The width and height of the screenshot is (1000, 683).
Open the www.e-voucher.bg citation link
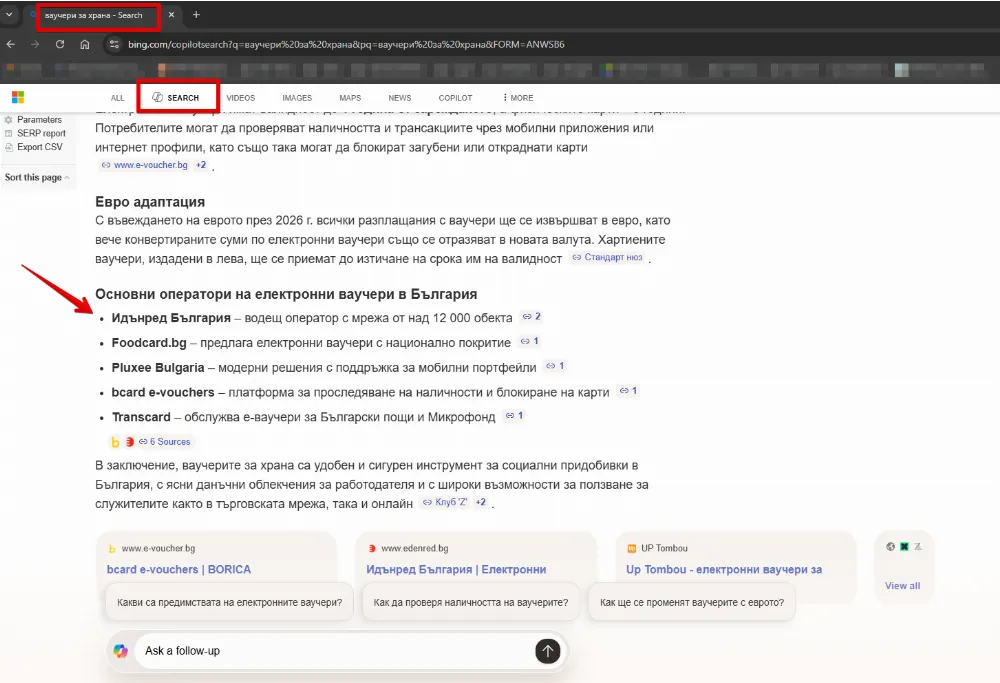click(x=145, y=165)
